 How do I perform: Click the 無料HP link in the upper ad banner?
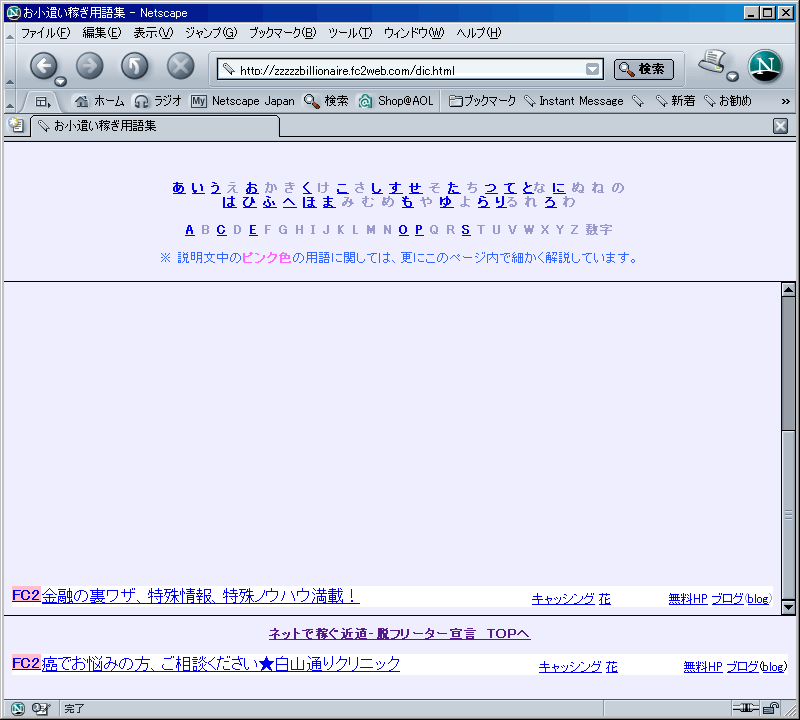pos(688,599)
